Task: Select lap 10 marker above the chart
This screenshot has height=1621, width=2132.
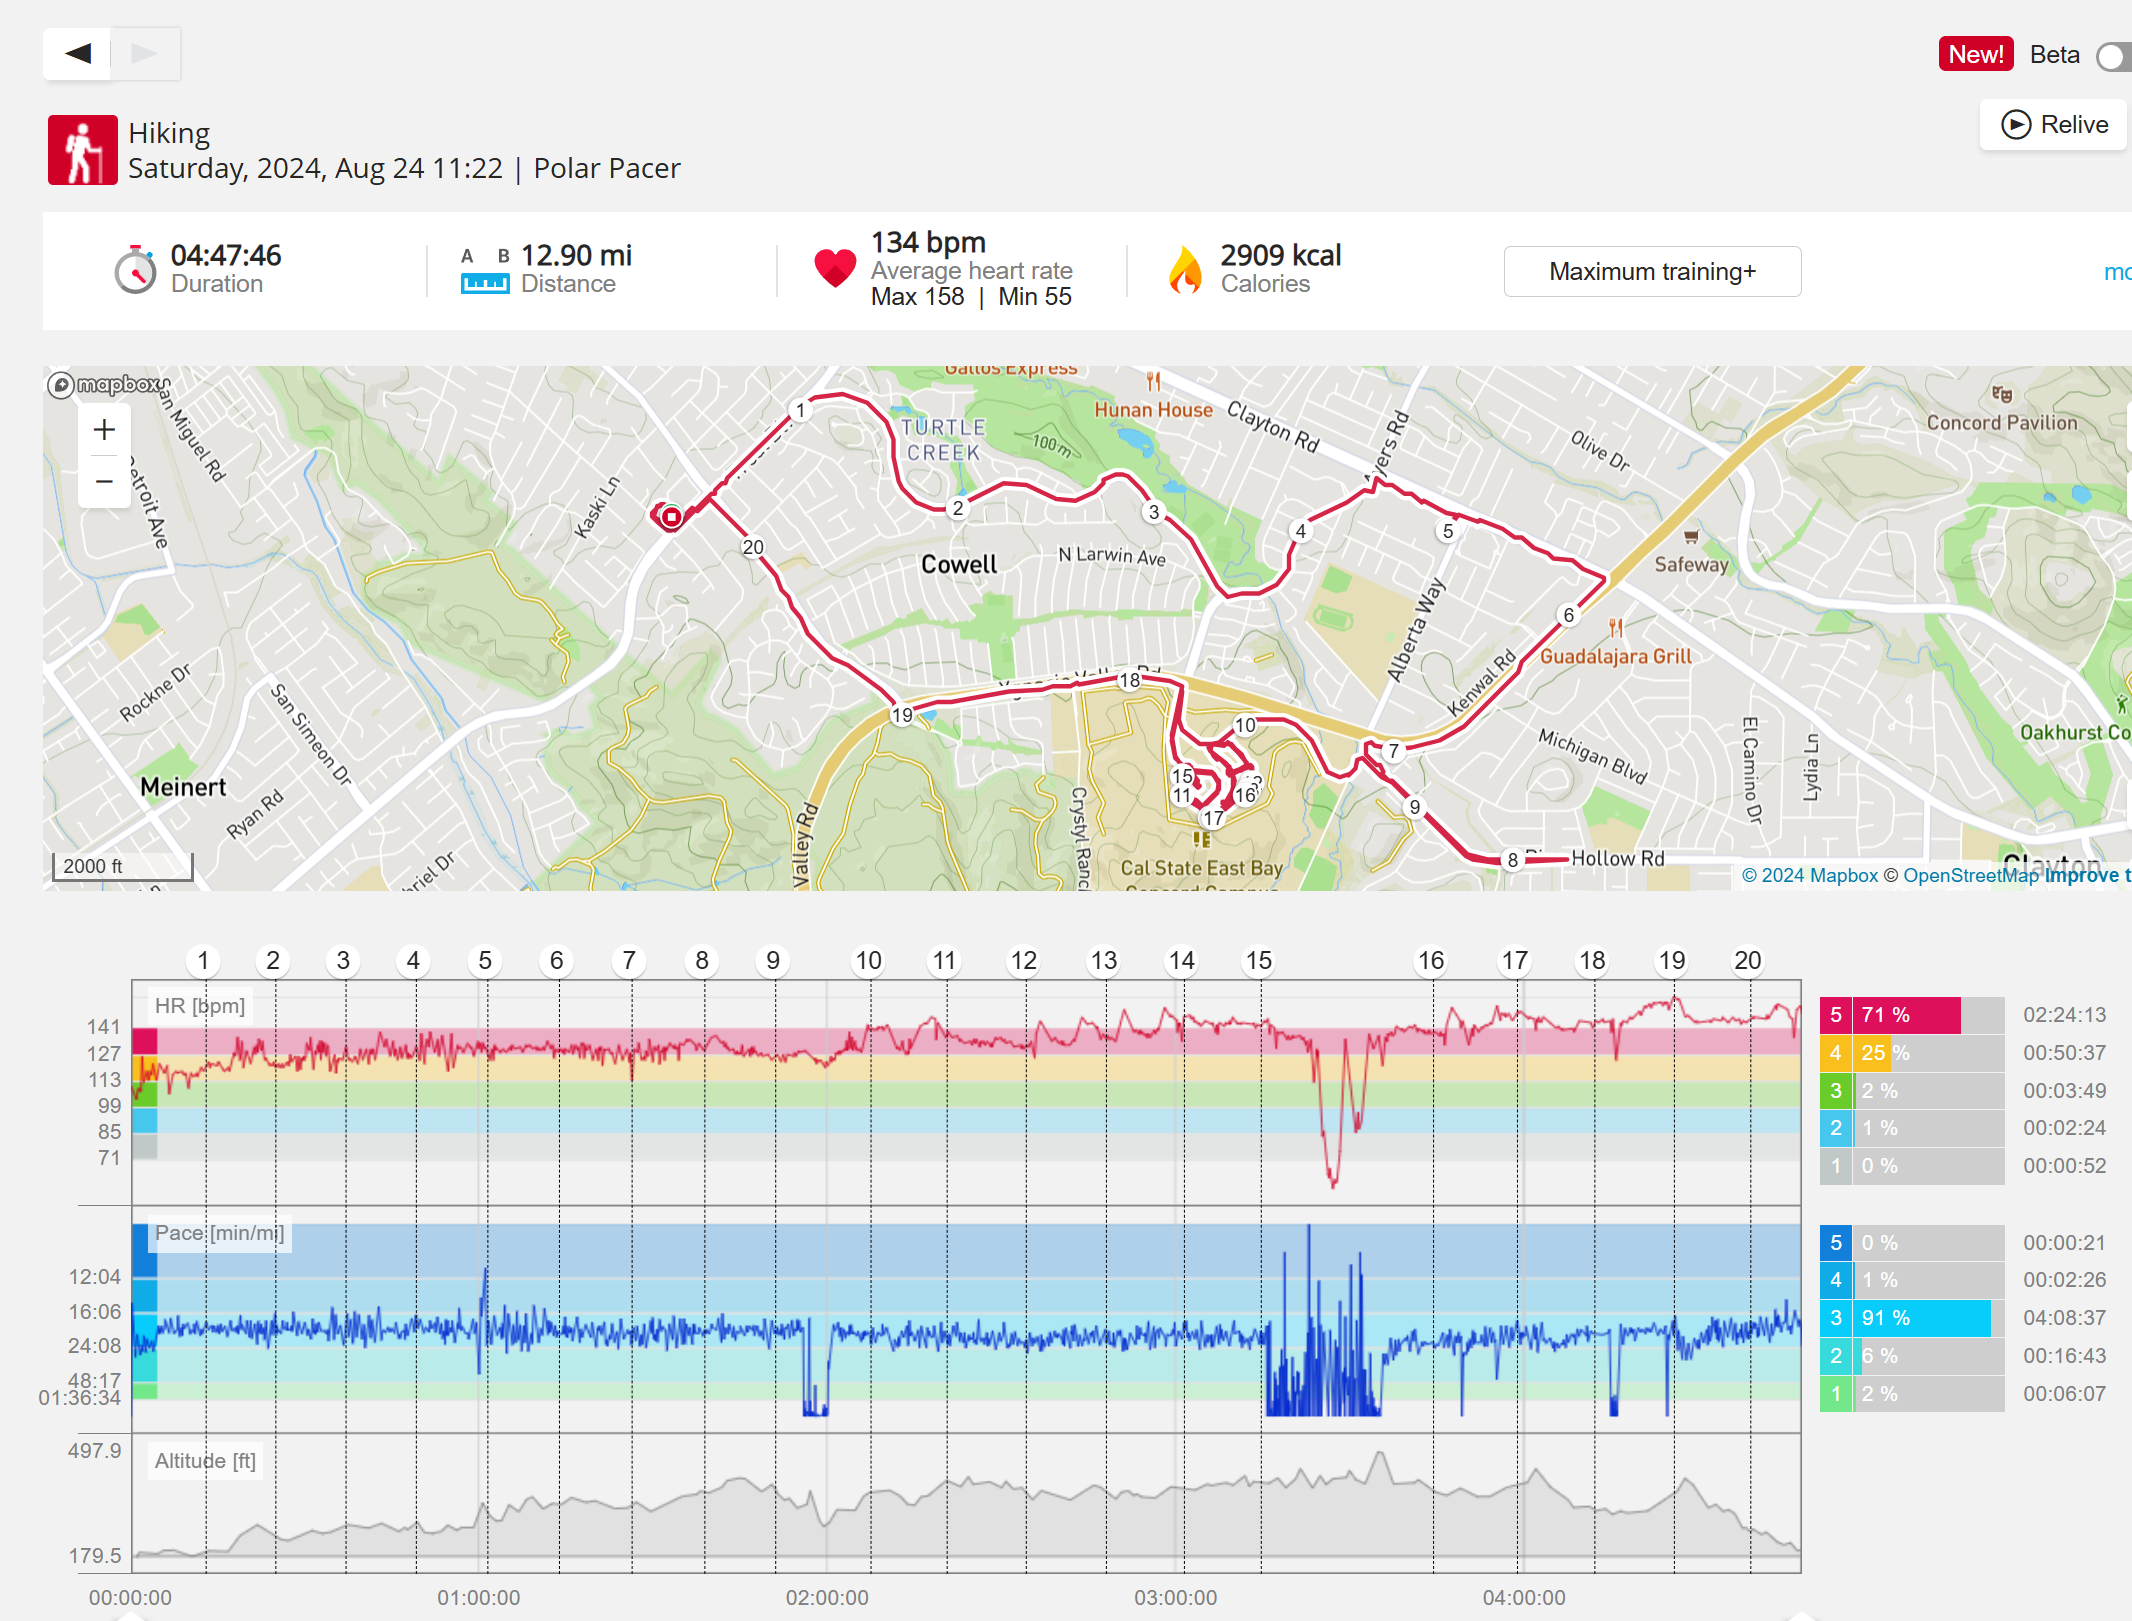Action: point(868,961)
